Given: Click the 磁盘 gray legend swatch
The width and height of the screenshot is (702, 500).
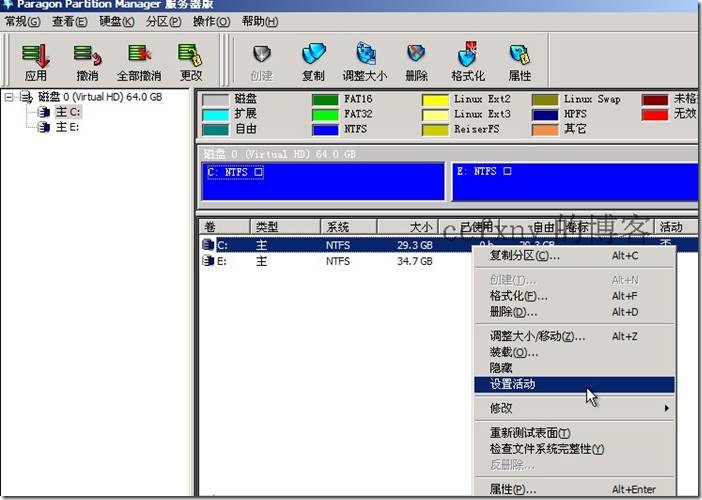Looking at the screenshot, I should pos(215,99).
